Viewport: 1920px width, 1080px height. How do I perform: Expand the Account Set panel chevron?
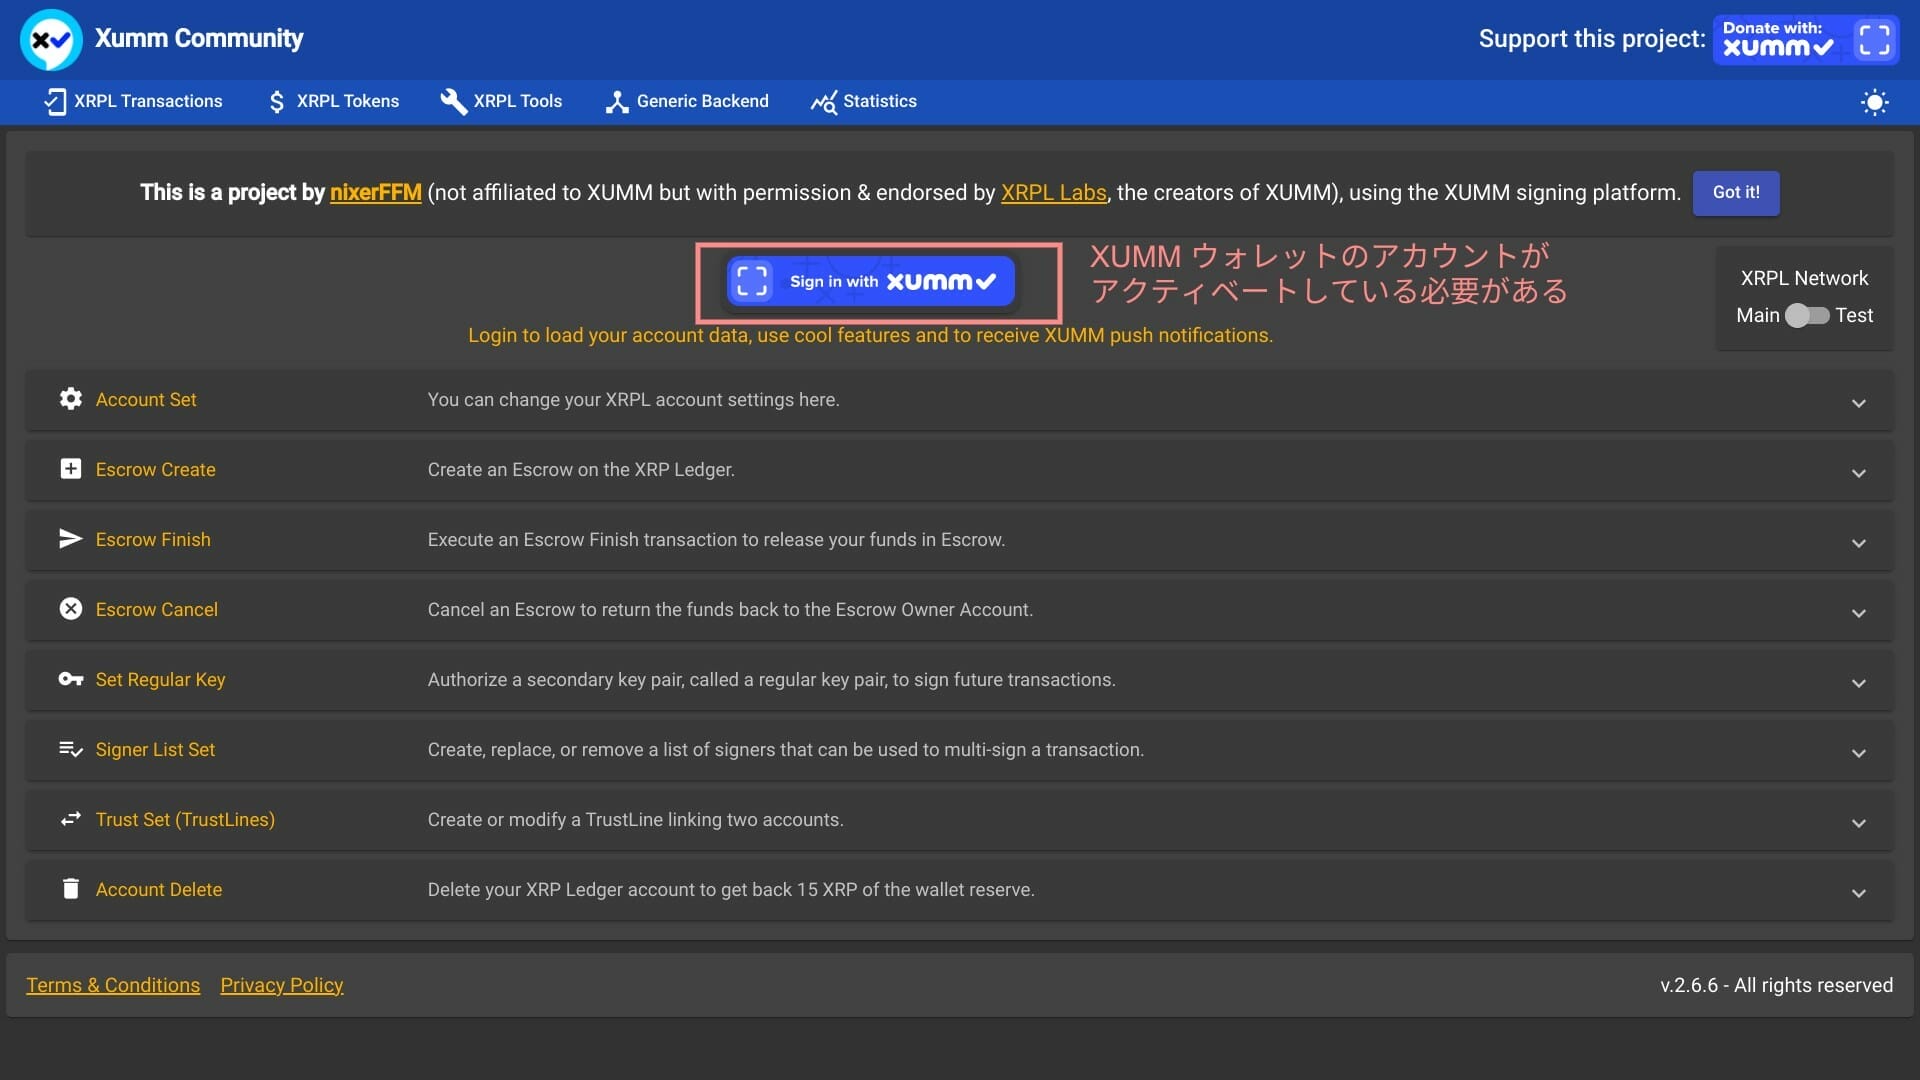click(1858, 403)
